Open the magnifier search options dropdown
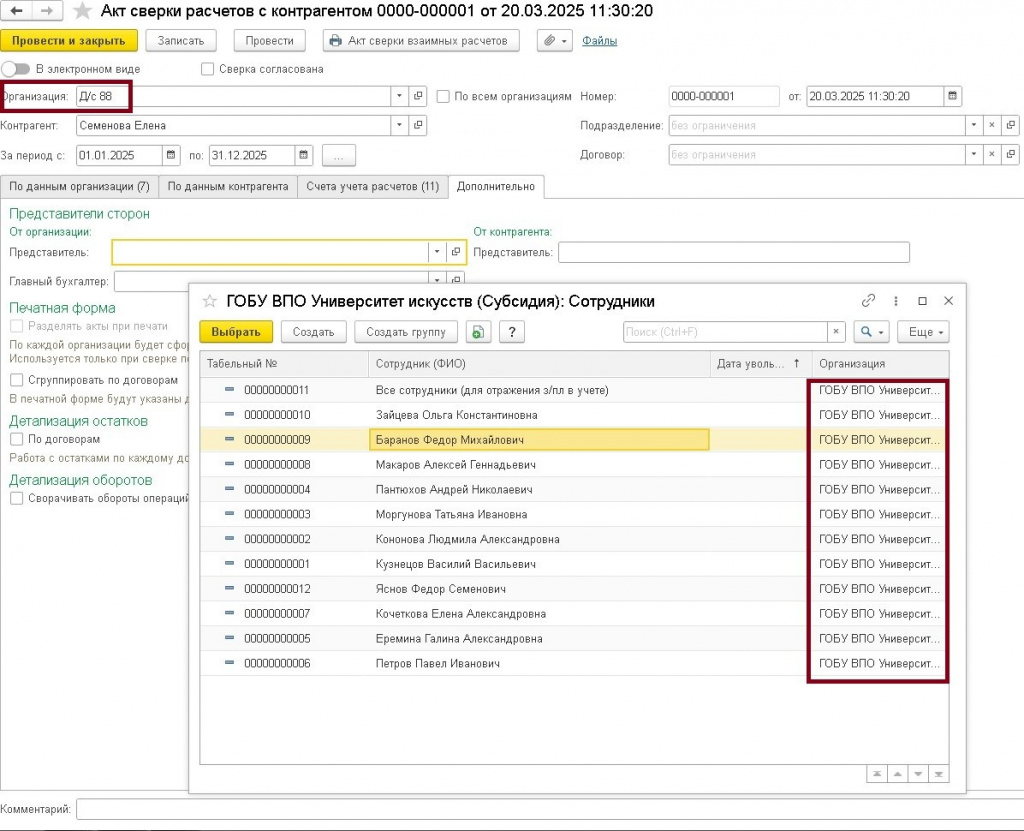Viewport: 1024px width, 831px height. (x=871, y=332)
